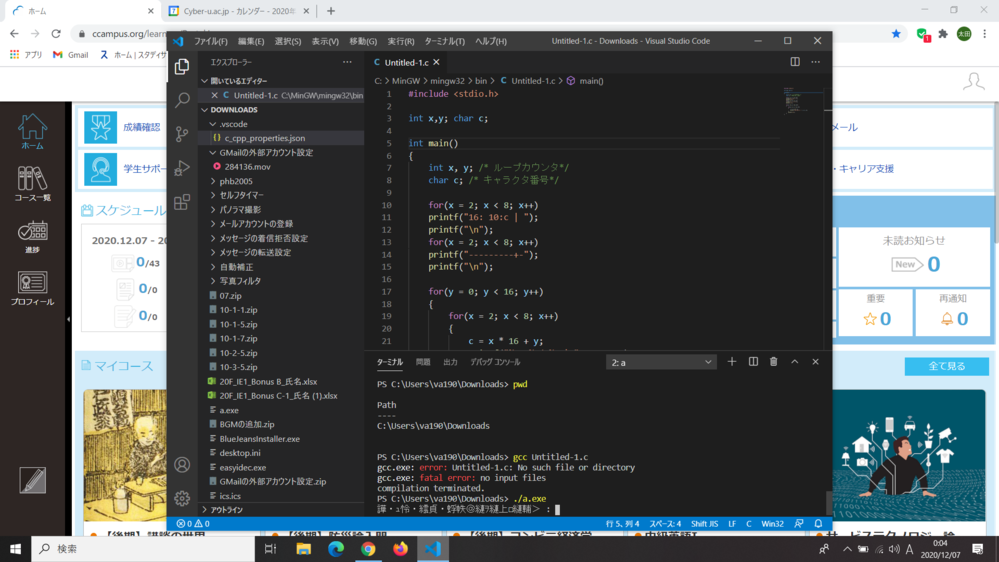This screenshot has height=562, width=999.
Task: Collapse the DOWNLOADS section
Action: pos(234,110)
